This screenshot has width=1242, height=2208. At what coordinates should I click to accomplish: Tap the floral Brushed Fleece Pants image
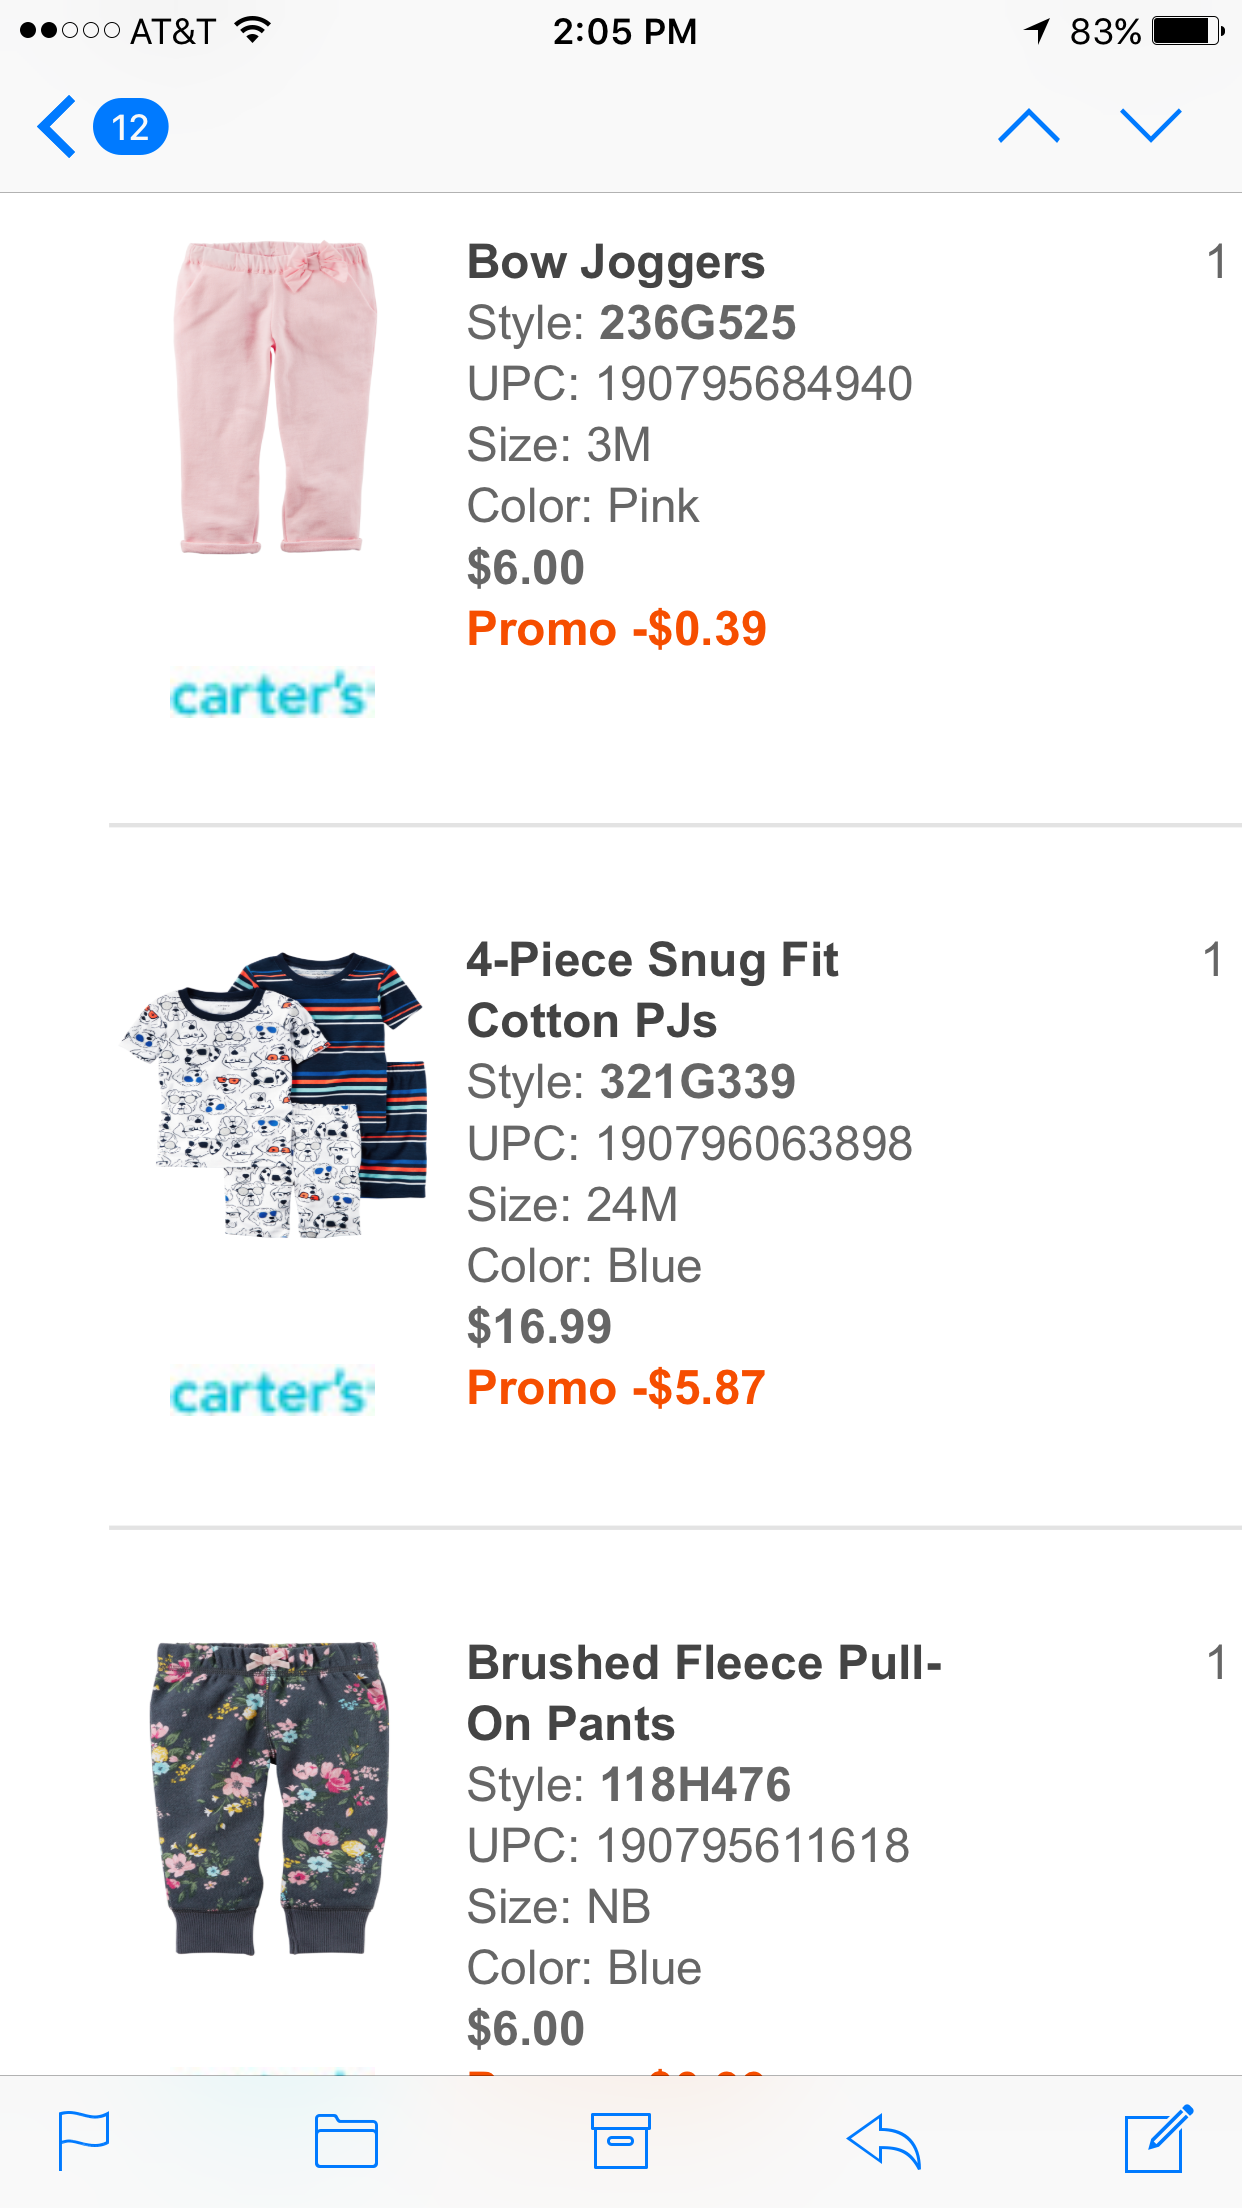click(x=270, y=1797)
